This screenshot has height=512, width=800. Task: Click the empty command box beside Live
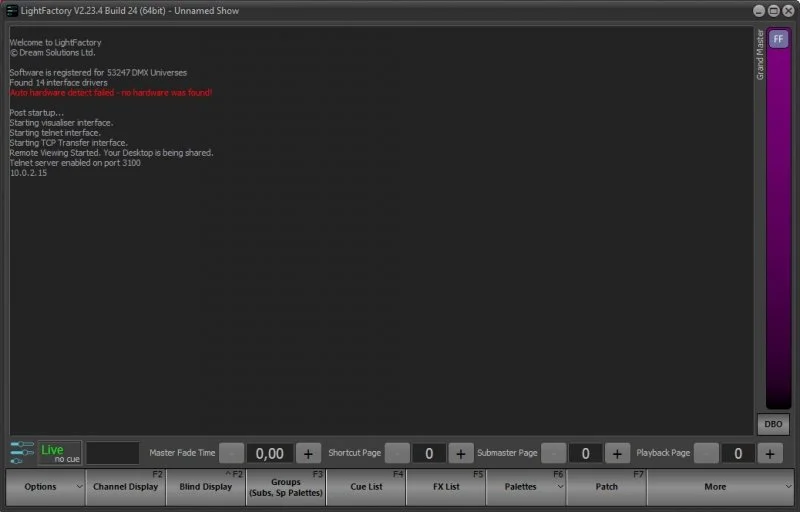coord(113,453)
